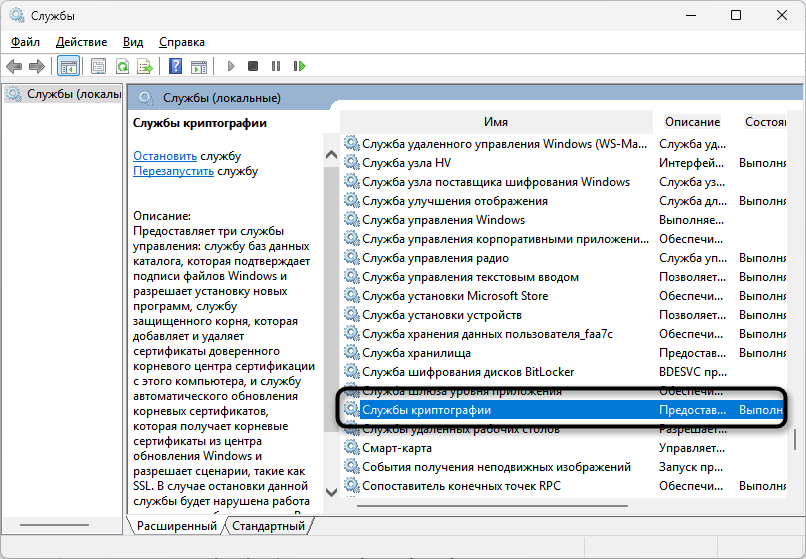Select Служба установки устройств row
806x559 pixels.
pos(563,315)
